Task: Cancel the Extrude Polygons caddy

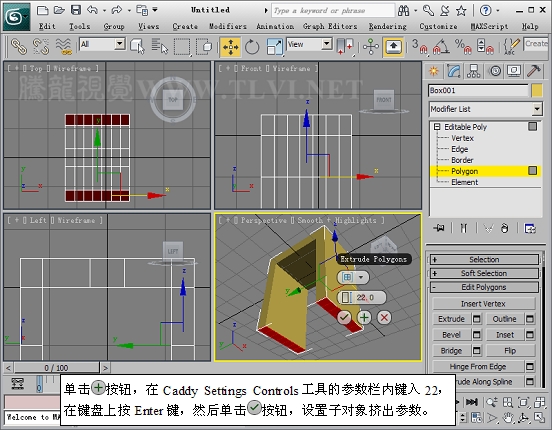Action: (384, 317)
